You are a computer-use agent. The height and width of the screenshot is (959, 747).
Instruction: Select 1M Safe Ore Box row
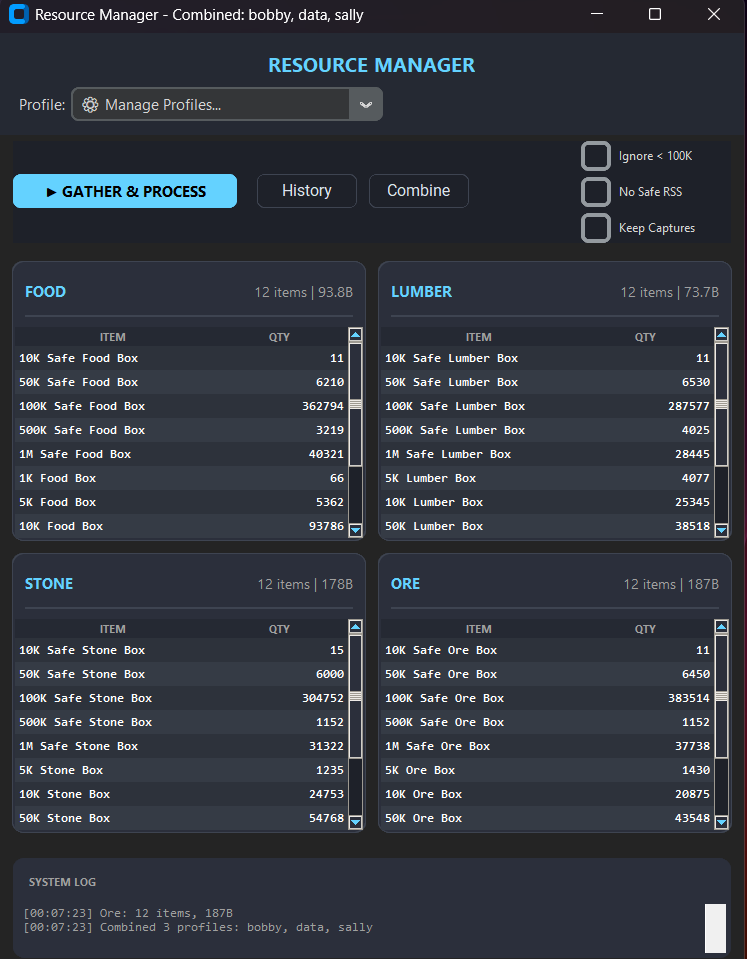(x=546, y=746)
